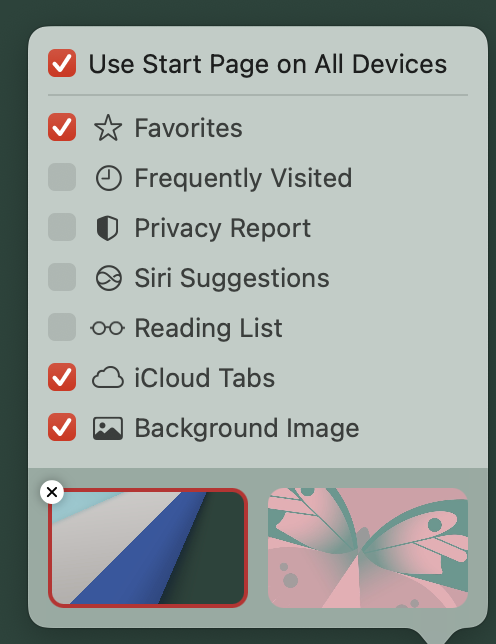
Task: Click the Frequently Visited clock icon
Action: (108, 178)
